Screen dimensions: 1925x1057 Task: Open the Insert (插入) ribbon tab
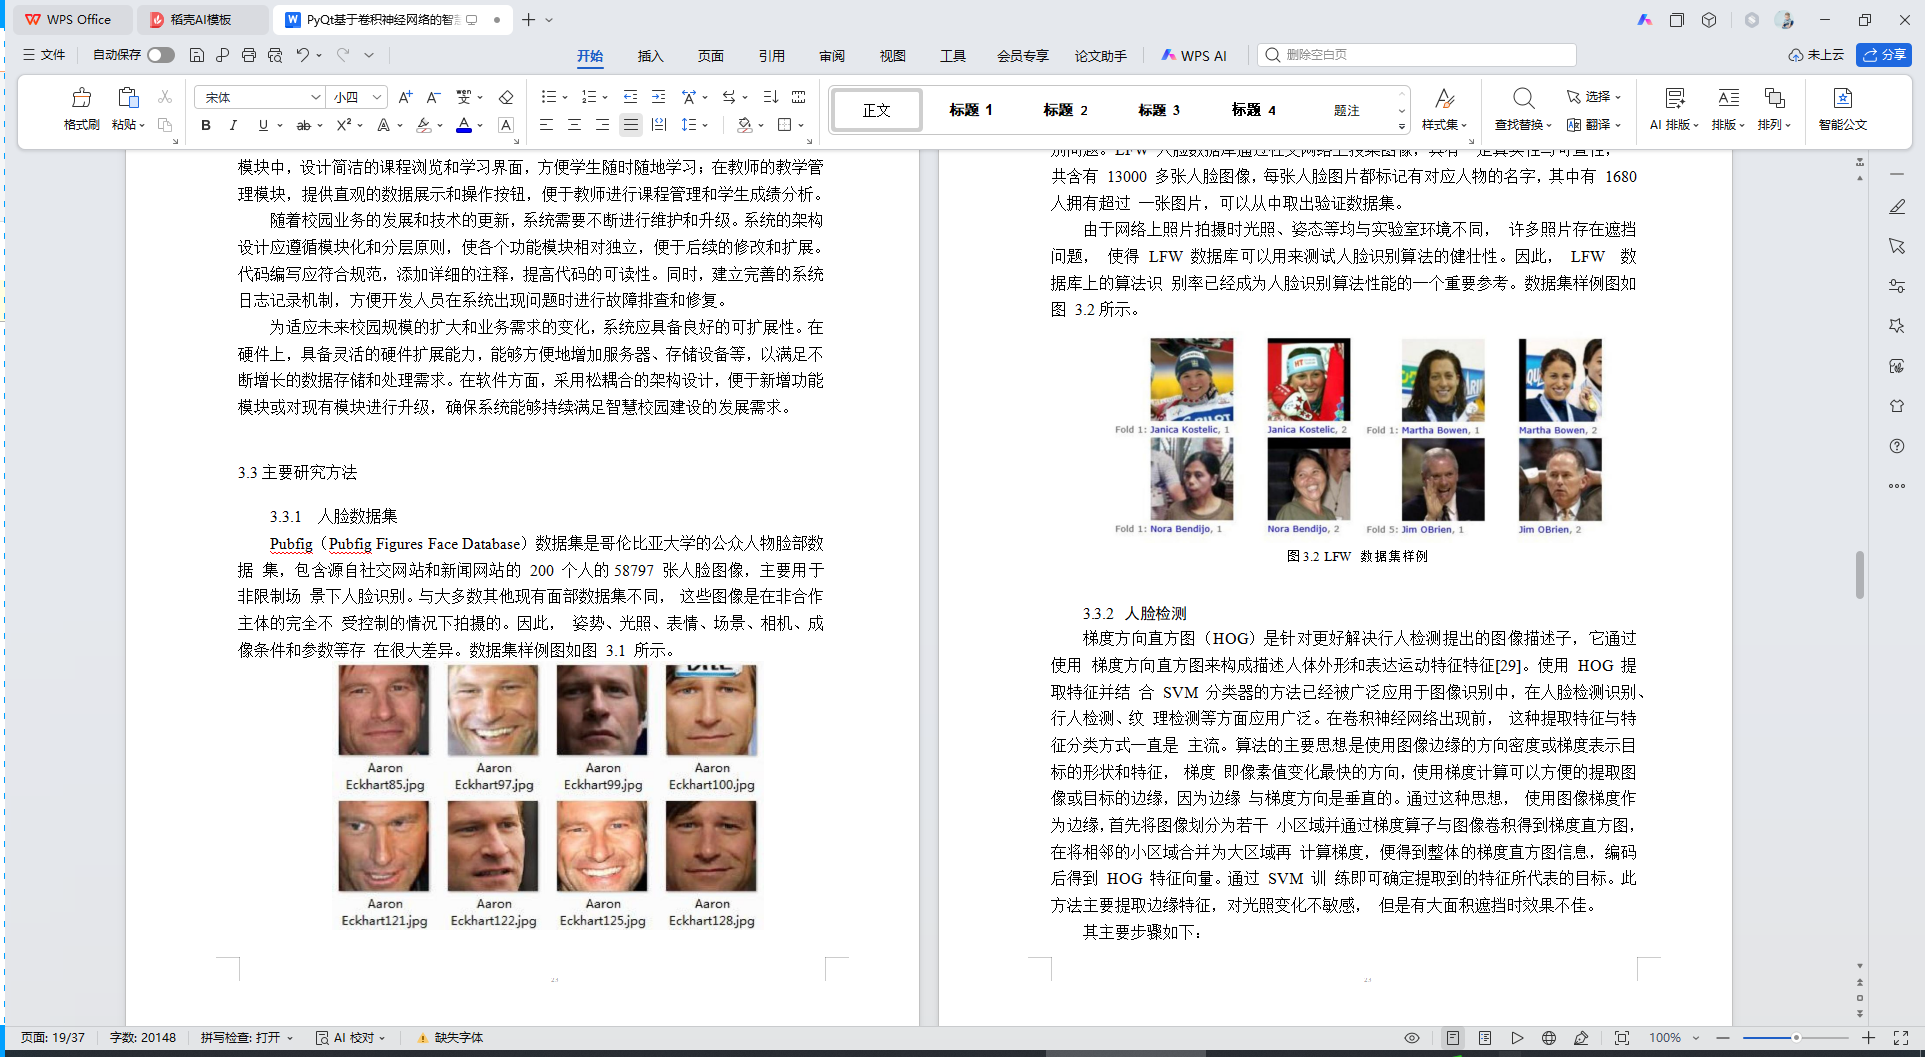point(650,56)
